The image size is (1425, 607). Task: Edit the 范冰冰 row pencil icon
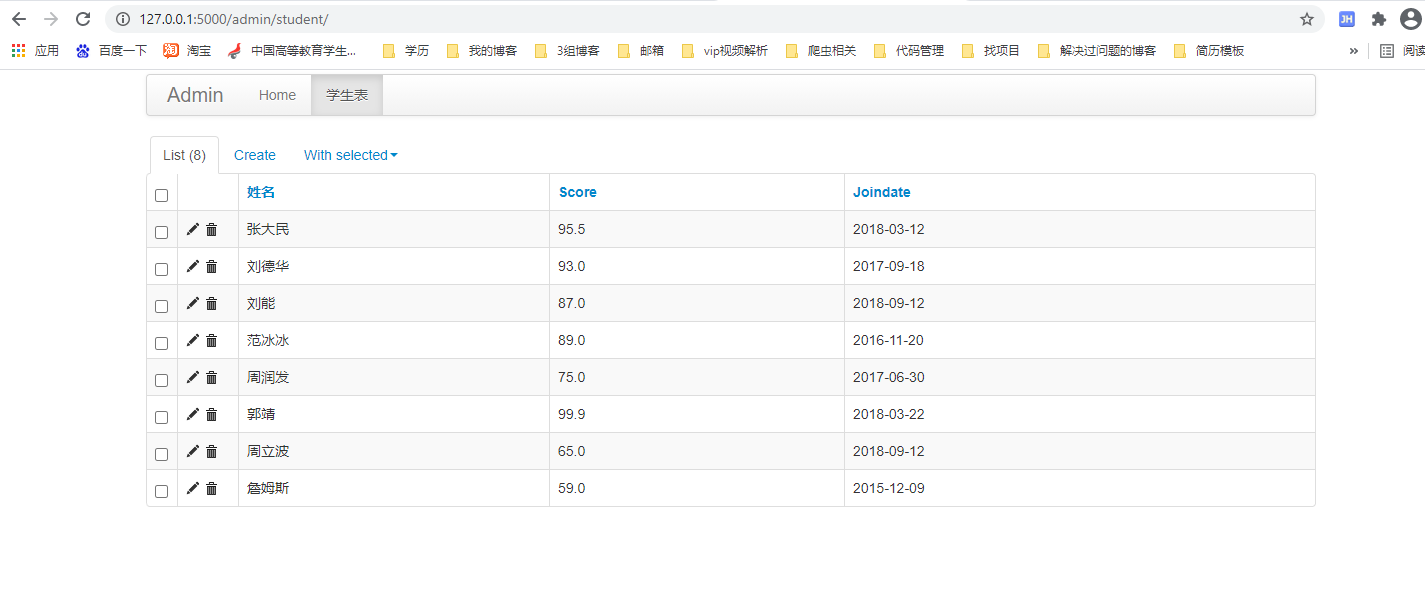coord(193,340)
